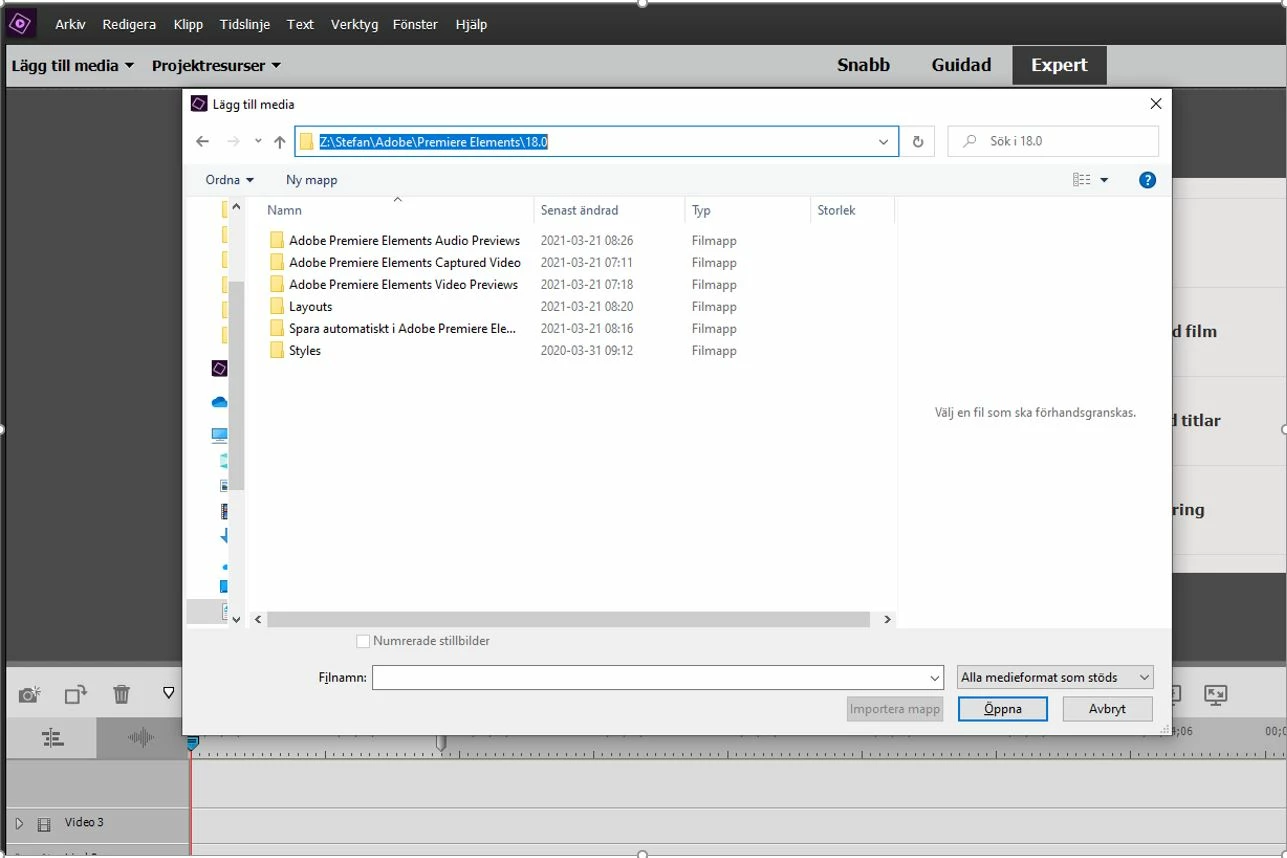Click the Importera mapp button
The height and width of the screenshot is (858, 1287).
895,709
